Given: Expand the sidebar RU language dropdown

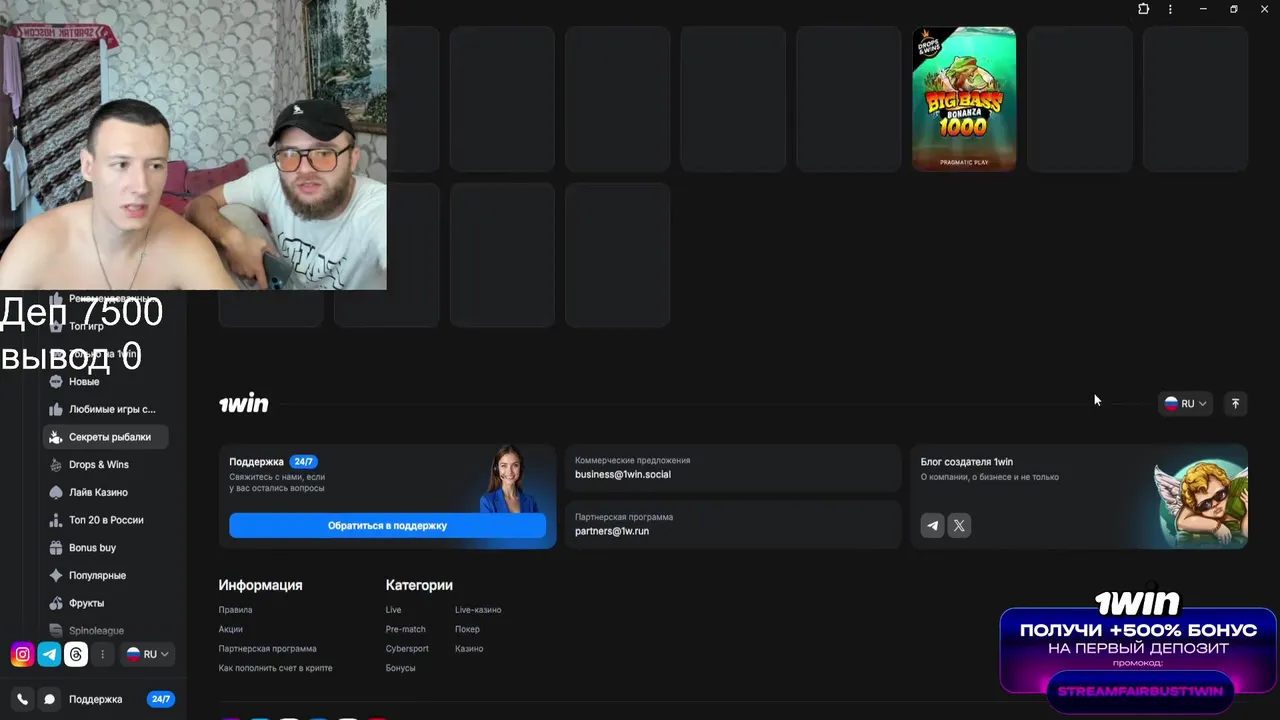Looking at the screenshot, I should coord(148,654).
